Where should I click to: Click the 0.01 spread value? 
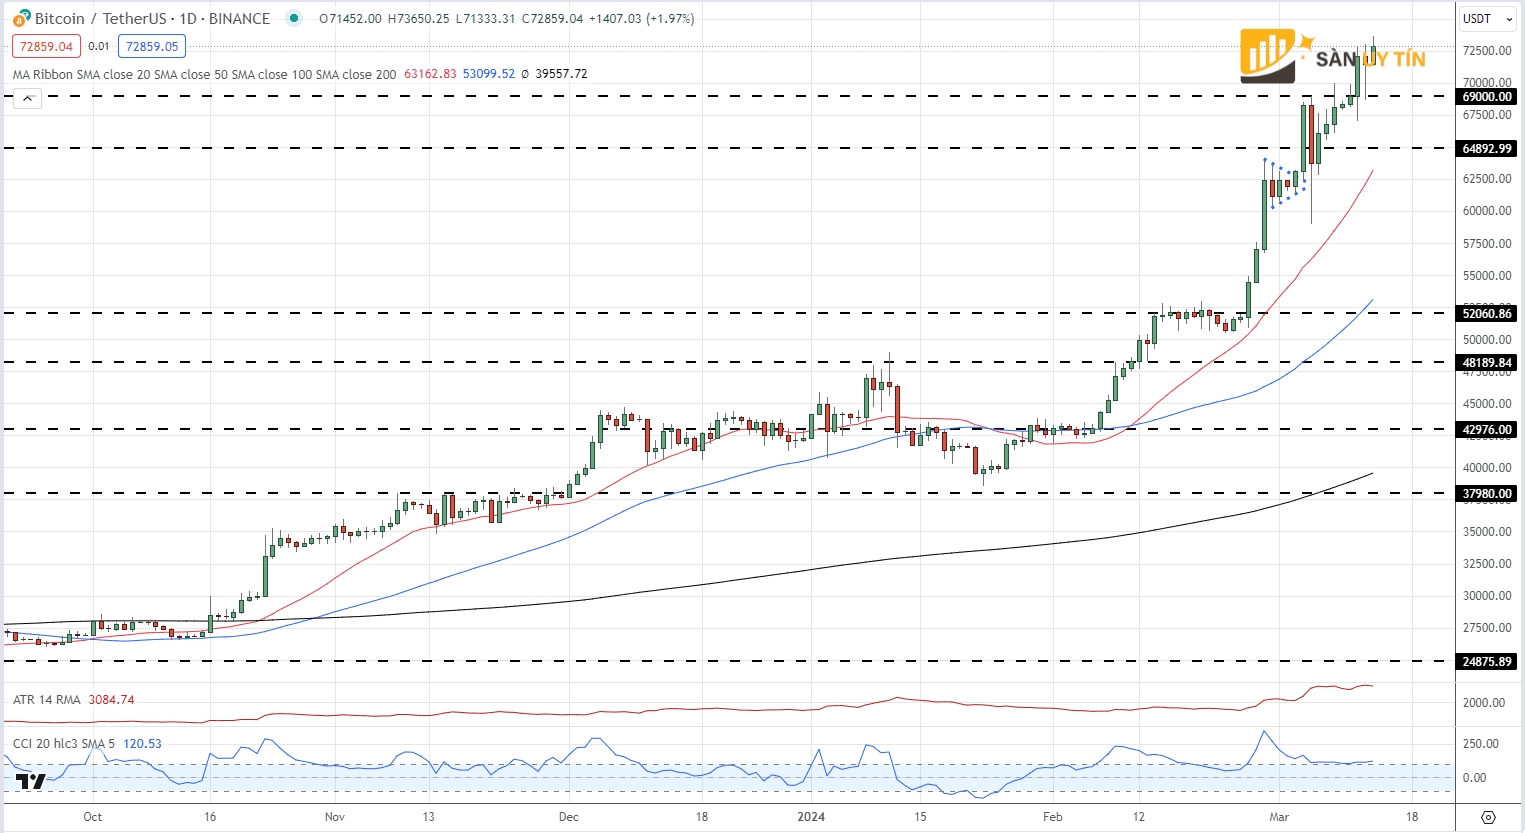[99, 46]
